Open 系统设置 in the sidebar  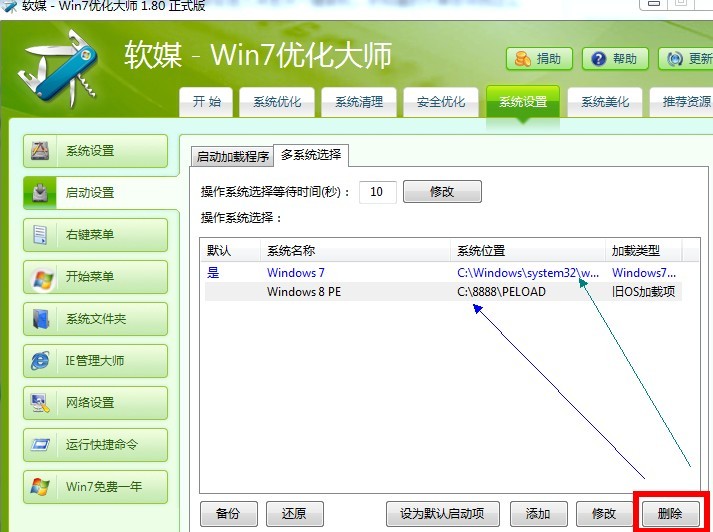[x=95, y=151]
